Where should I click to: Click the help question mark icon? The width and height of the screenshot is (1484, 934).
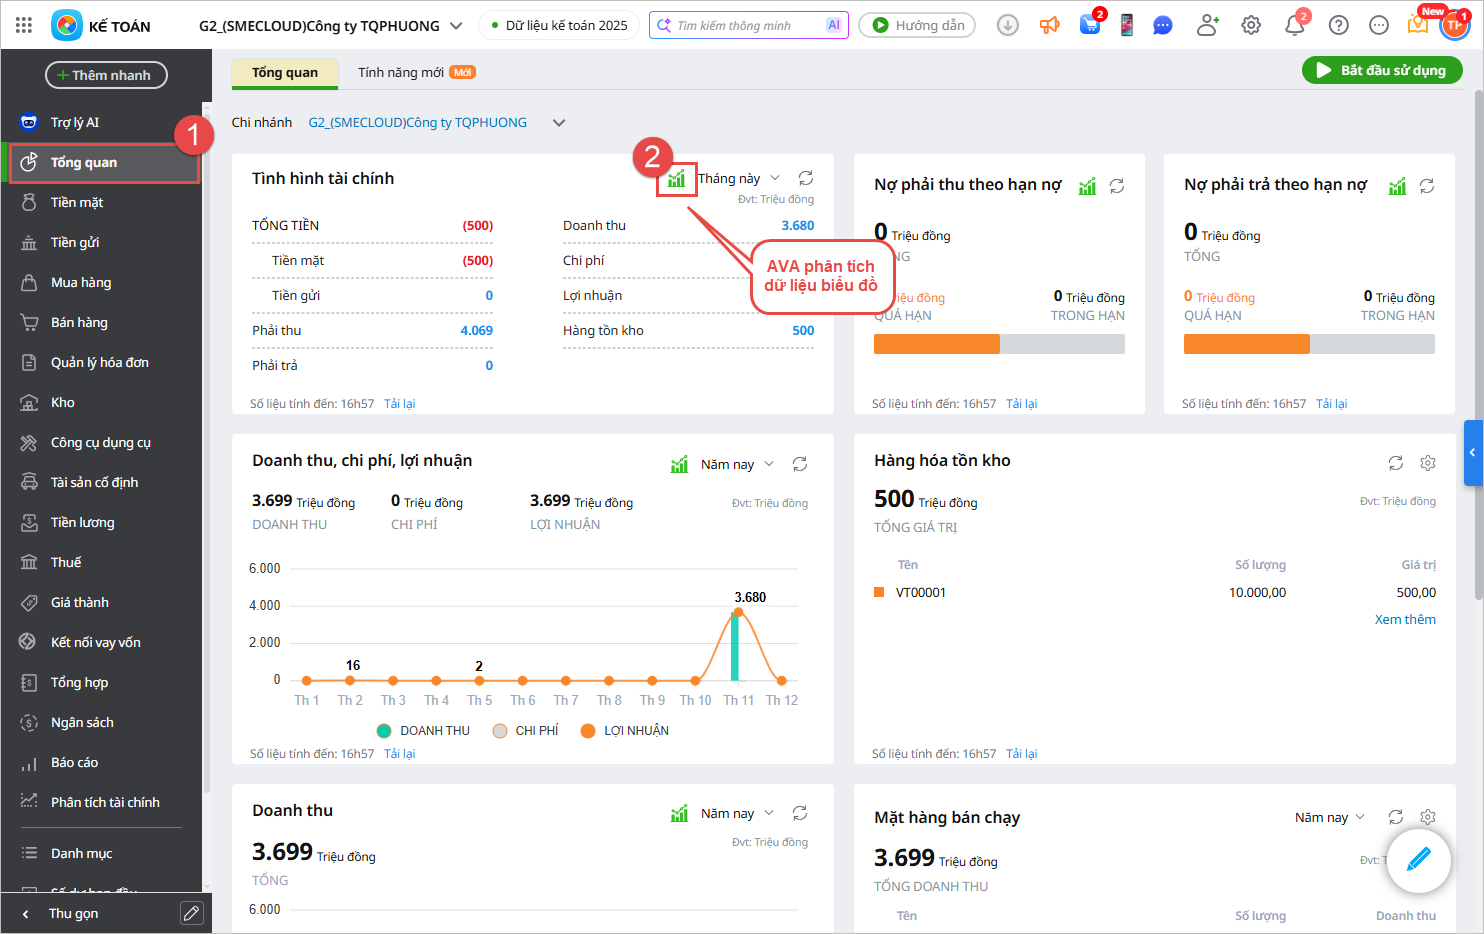[x=1338, y=26]
